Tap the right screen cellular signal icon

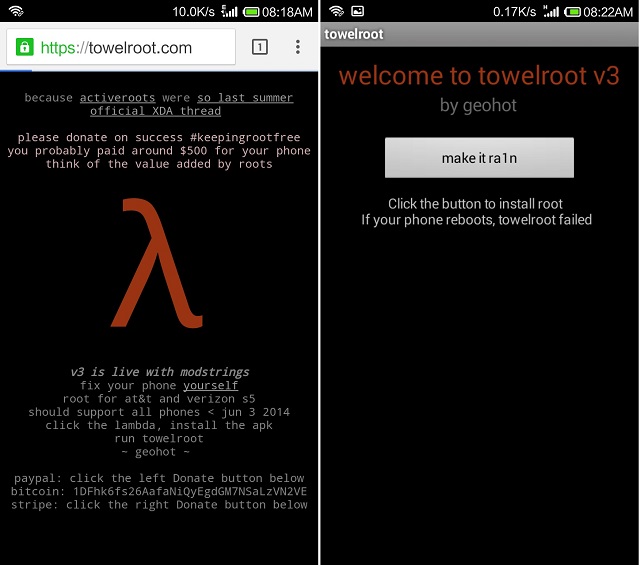[x=551, y=11]
